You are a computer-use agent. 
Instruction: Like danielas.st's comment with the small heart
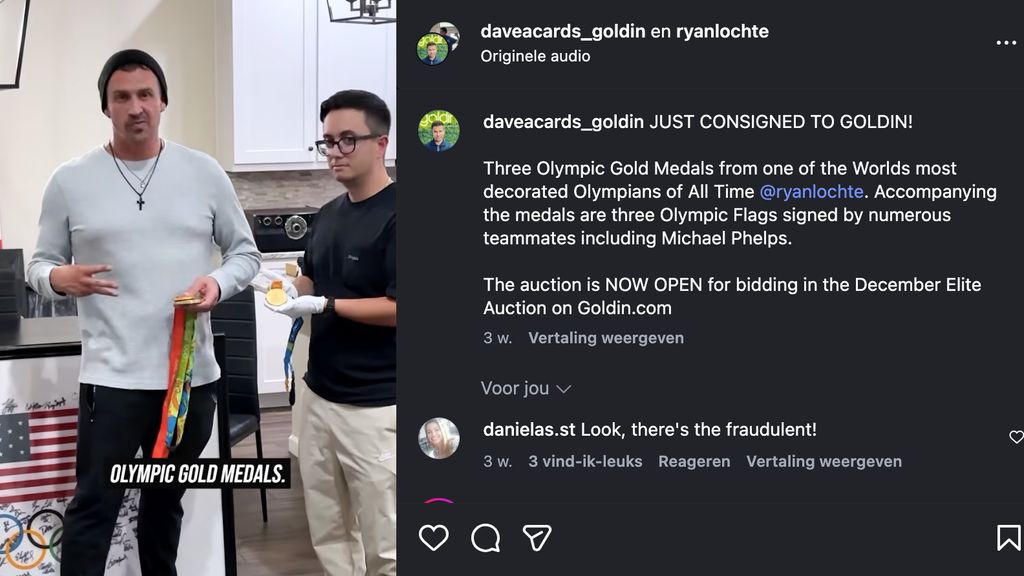pos(1016,437)
